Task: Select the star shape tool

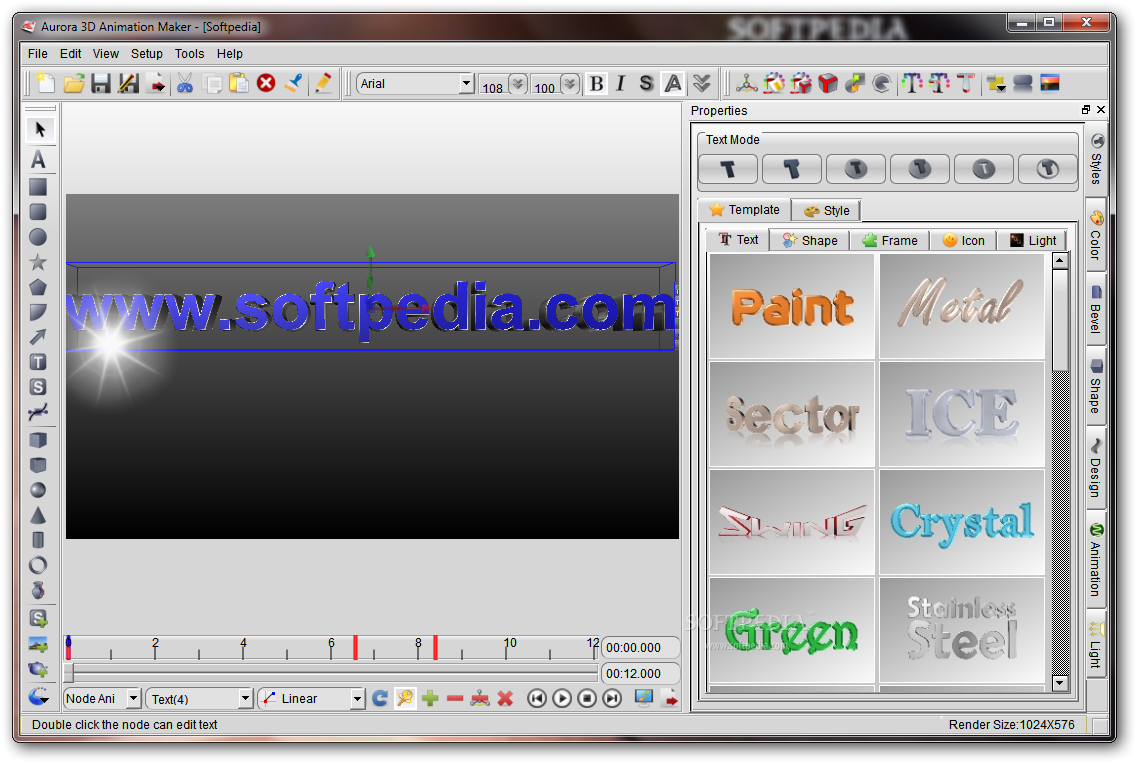Action: click(x=38, y=262)
